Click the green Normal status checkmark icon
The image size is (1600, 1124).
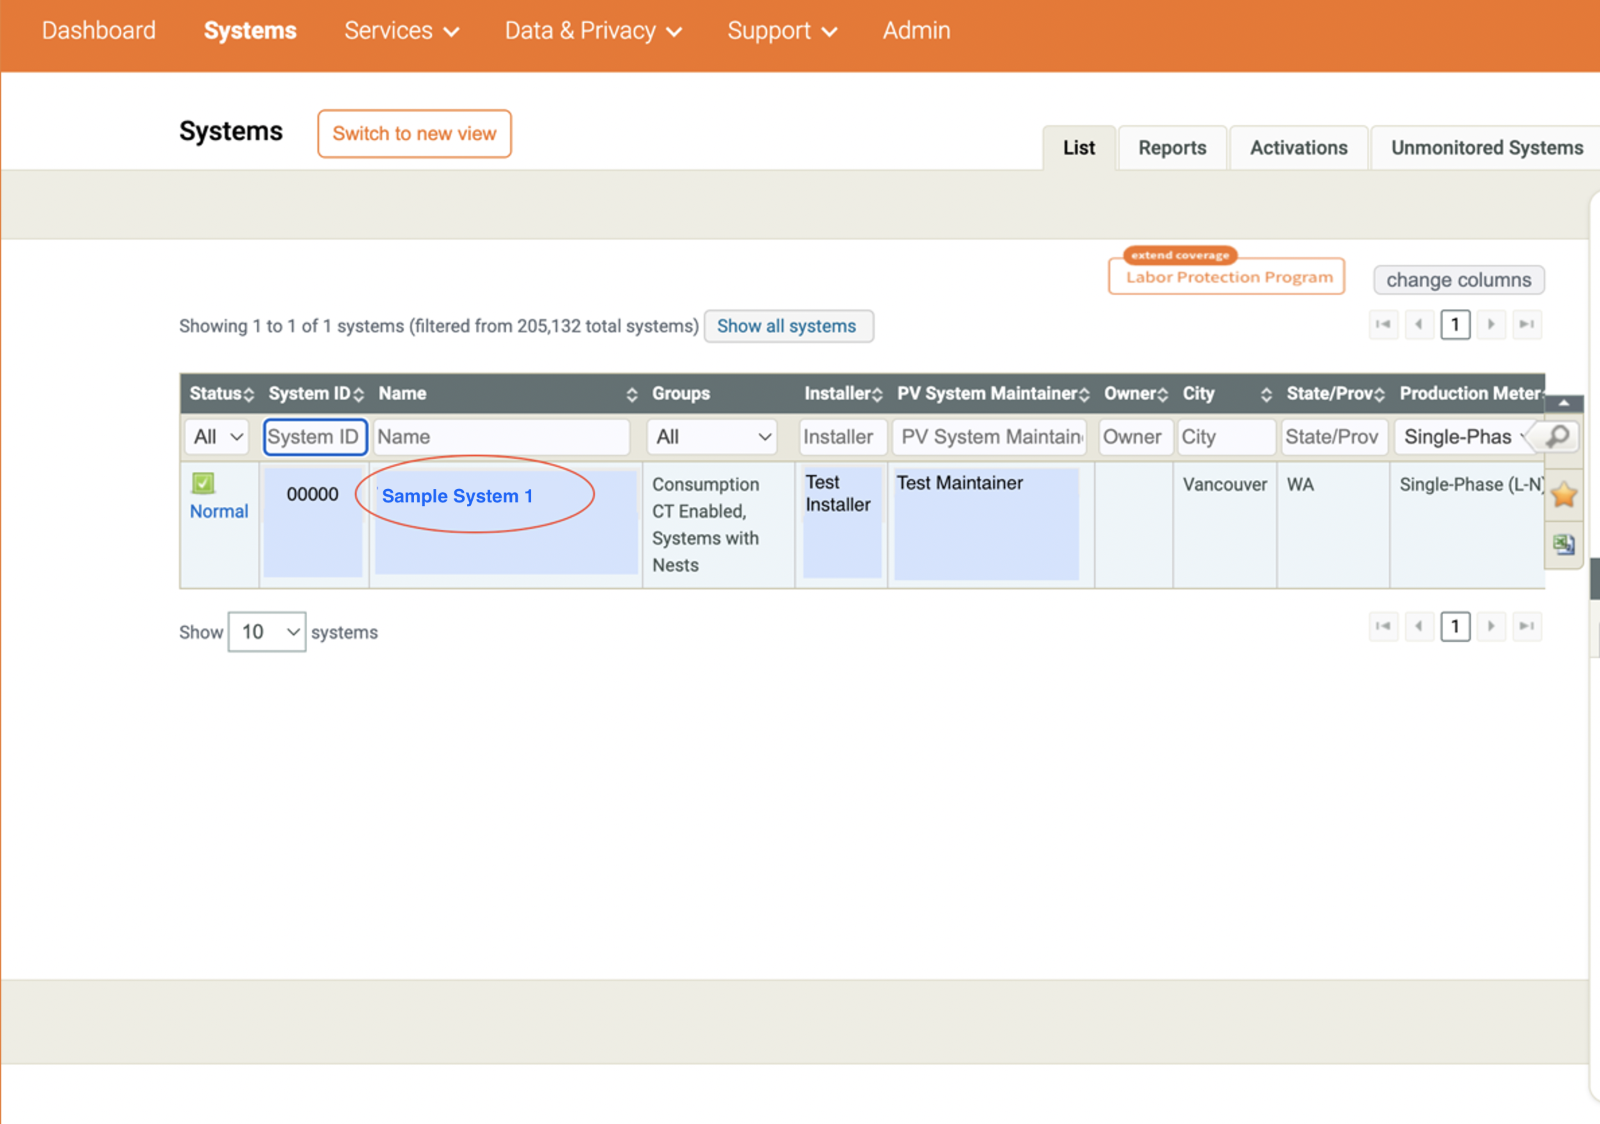[x=204, y=483]
